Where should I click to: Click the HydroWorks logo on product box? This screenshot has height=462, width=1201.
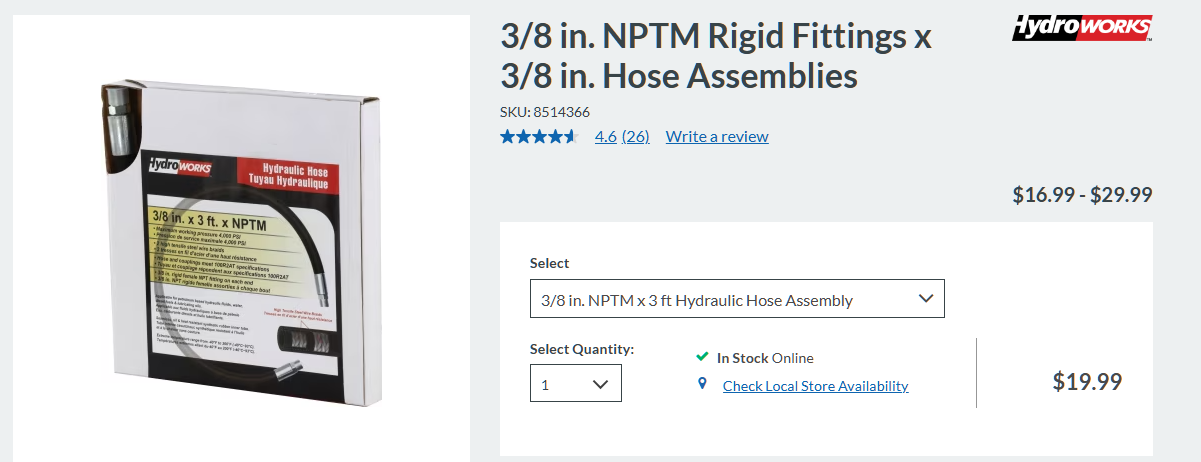pos(180,166)
